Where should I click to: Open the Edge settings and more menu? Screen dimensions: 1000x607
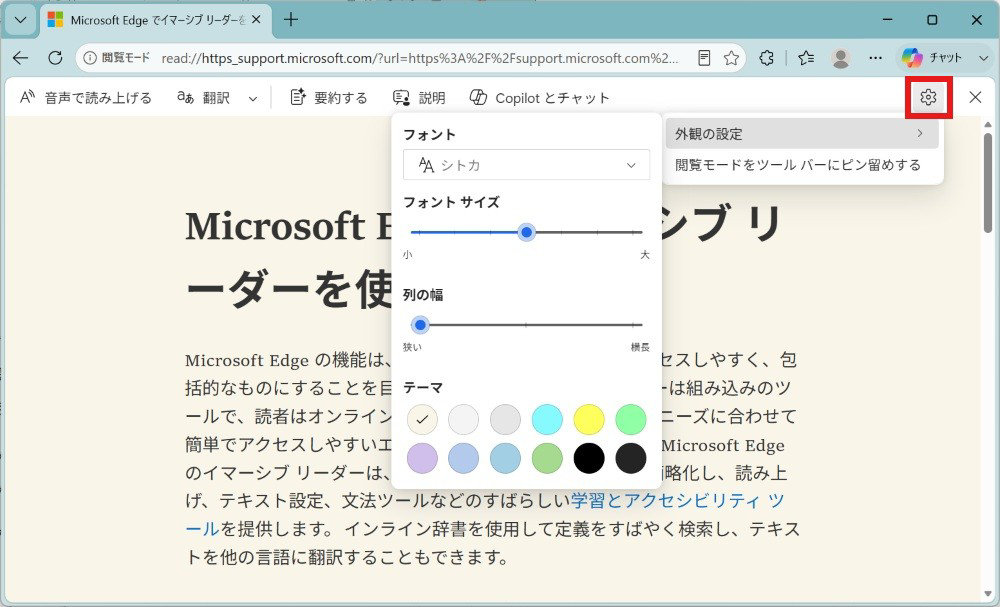click(x=876, y=58)
